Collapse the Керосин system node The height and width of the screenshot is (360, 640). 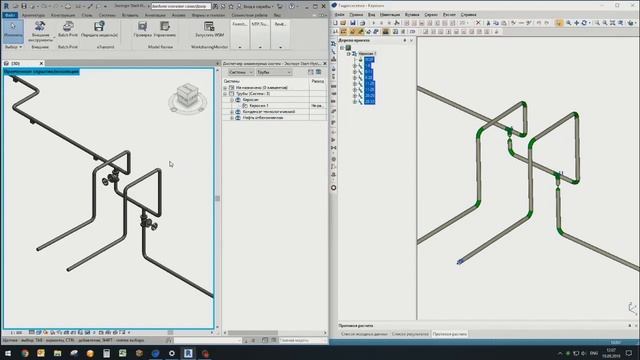click(x=231, y=100)
